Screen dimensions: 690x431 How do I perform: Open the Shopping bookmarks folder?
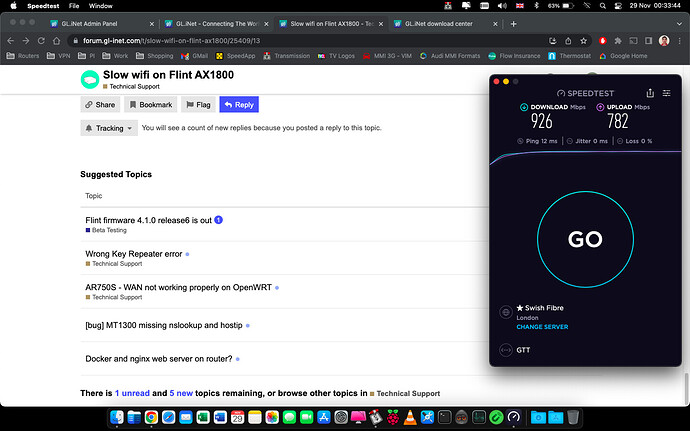[154, 56]
